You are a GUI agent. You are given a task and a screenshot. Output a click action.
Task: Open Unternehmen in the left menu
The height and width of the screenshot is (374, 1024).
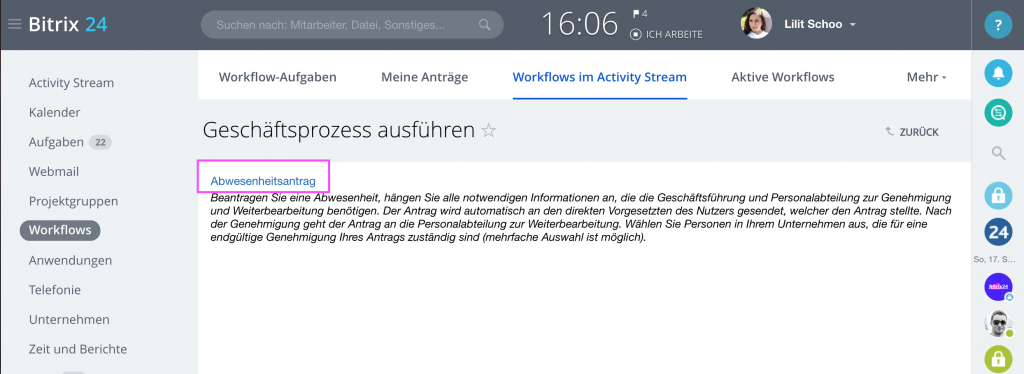[x=69, y=319]
